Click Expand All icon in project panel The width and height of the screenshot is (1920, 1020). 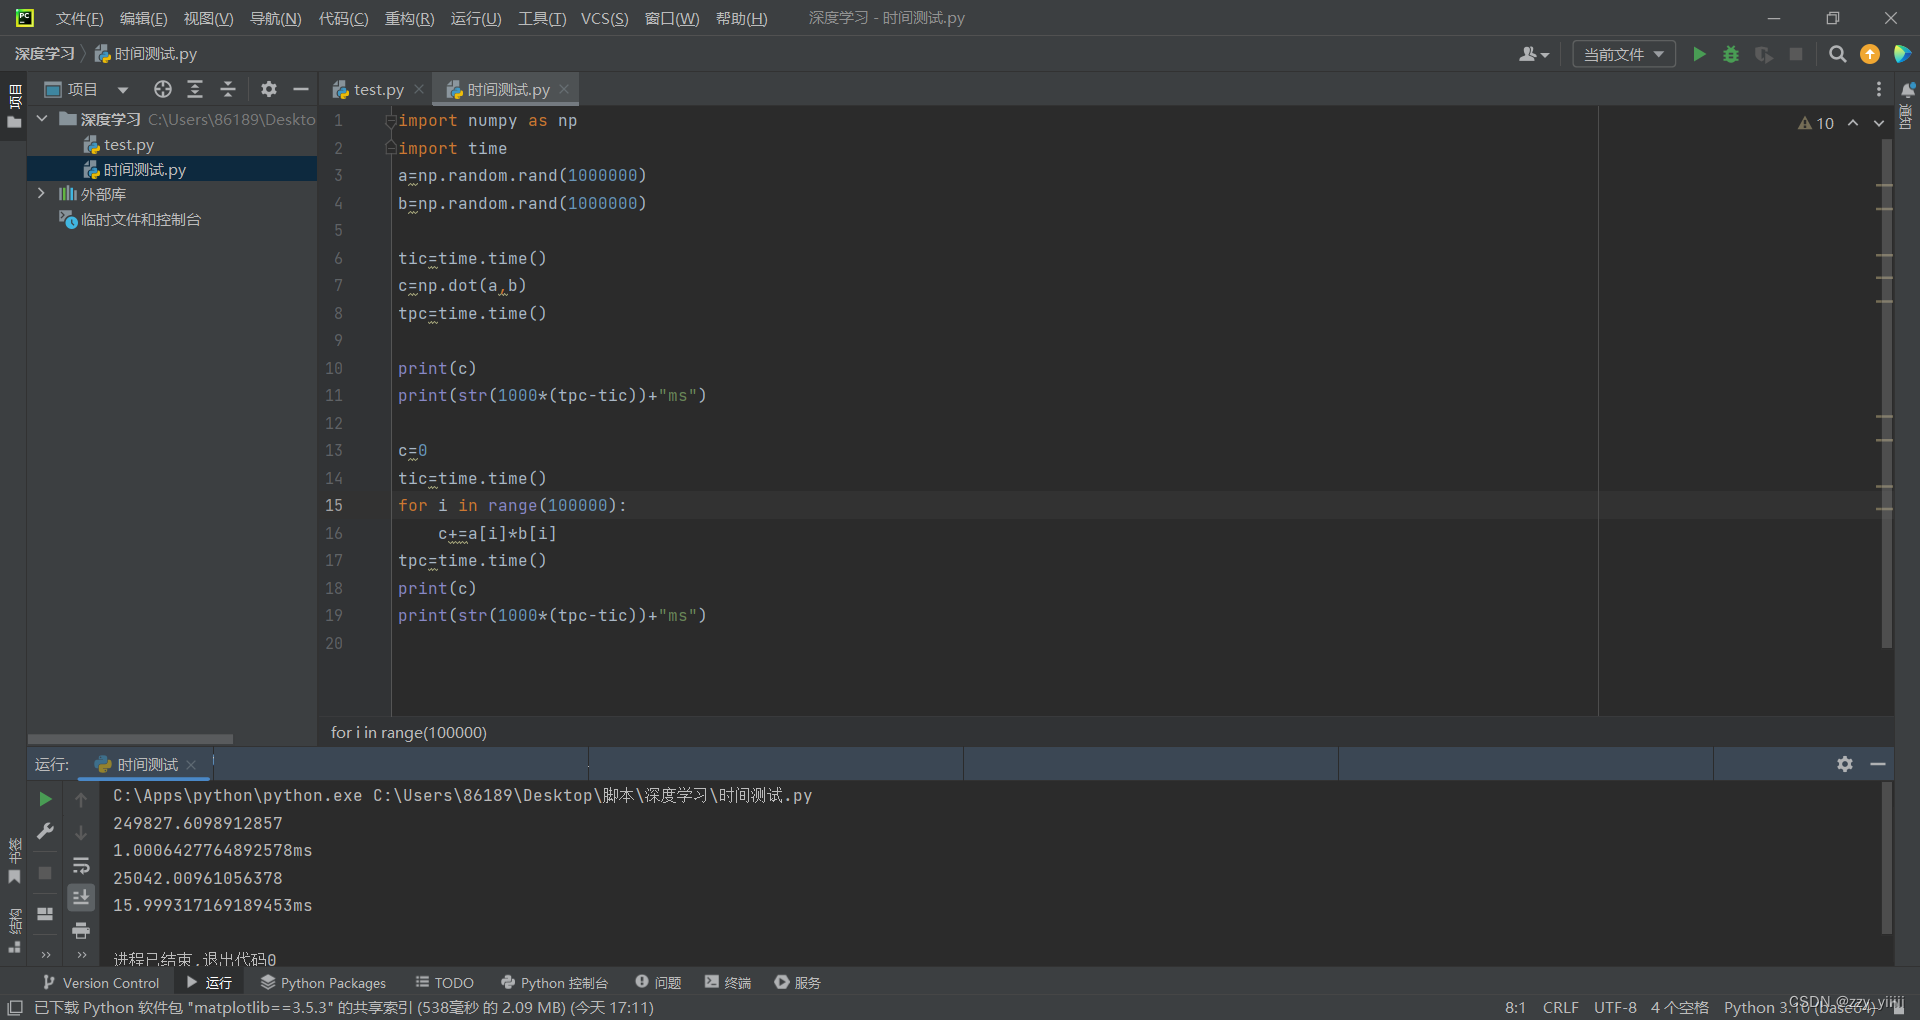click(x=195, y=89)
